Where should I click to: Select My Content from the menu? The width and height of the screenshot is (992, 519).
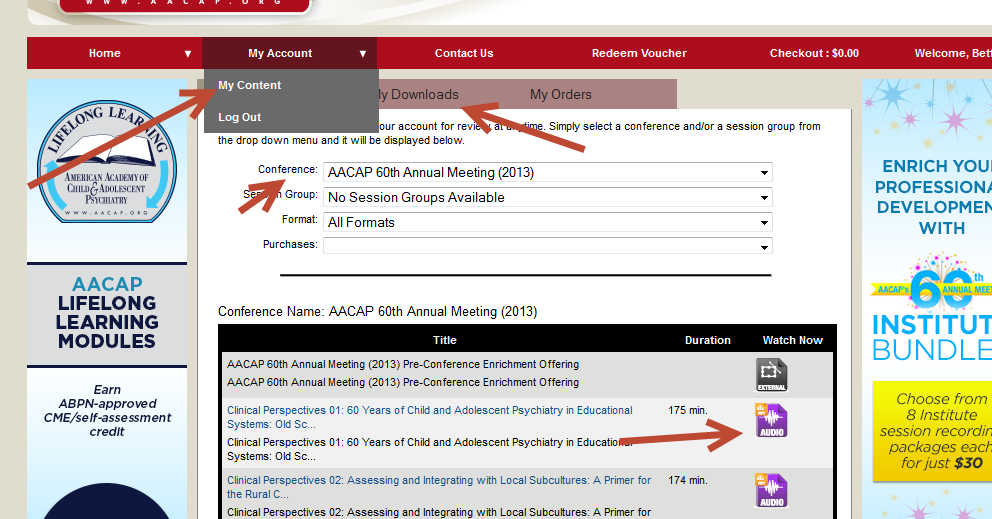(250, 86)
